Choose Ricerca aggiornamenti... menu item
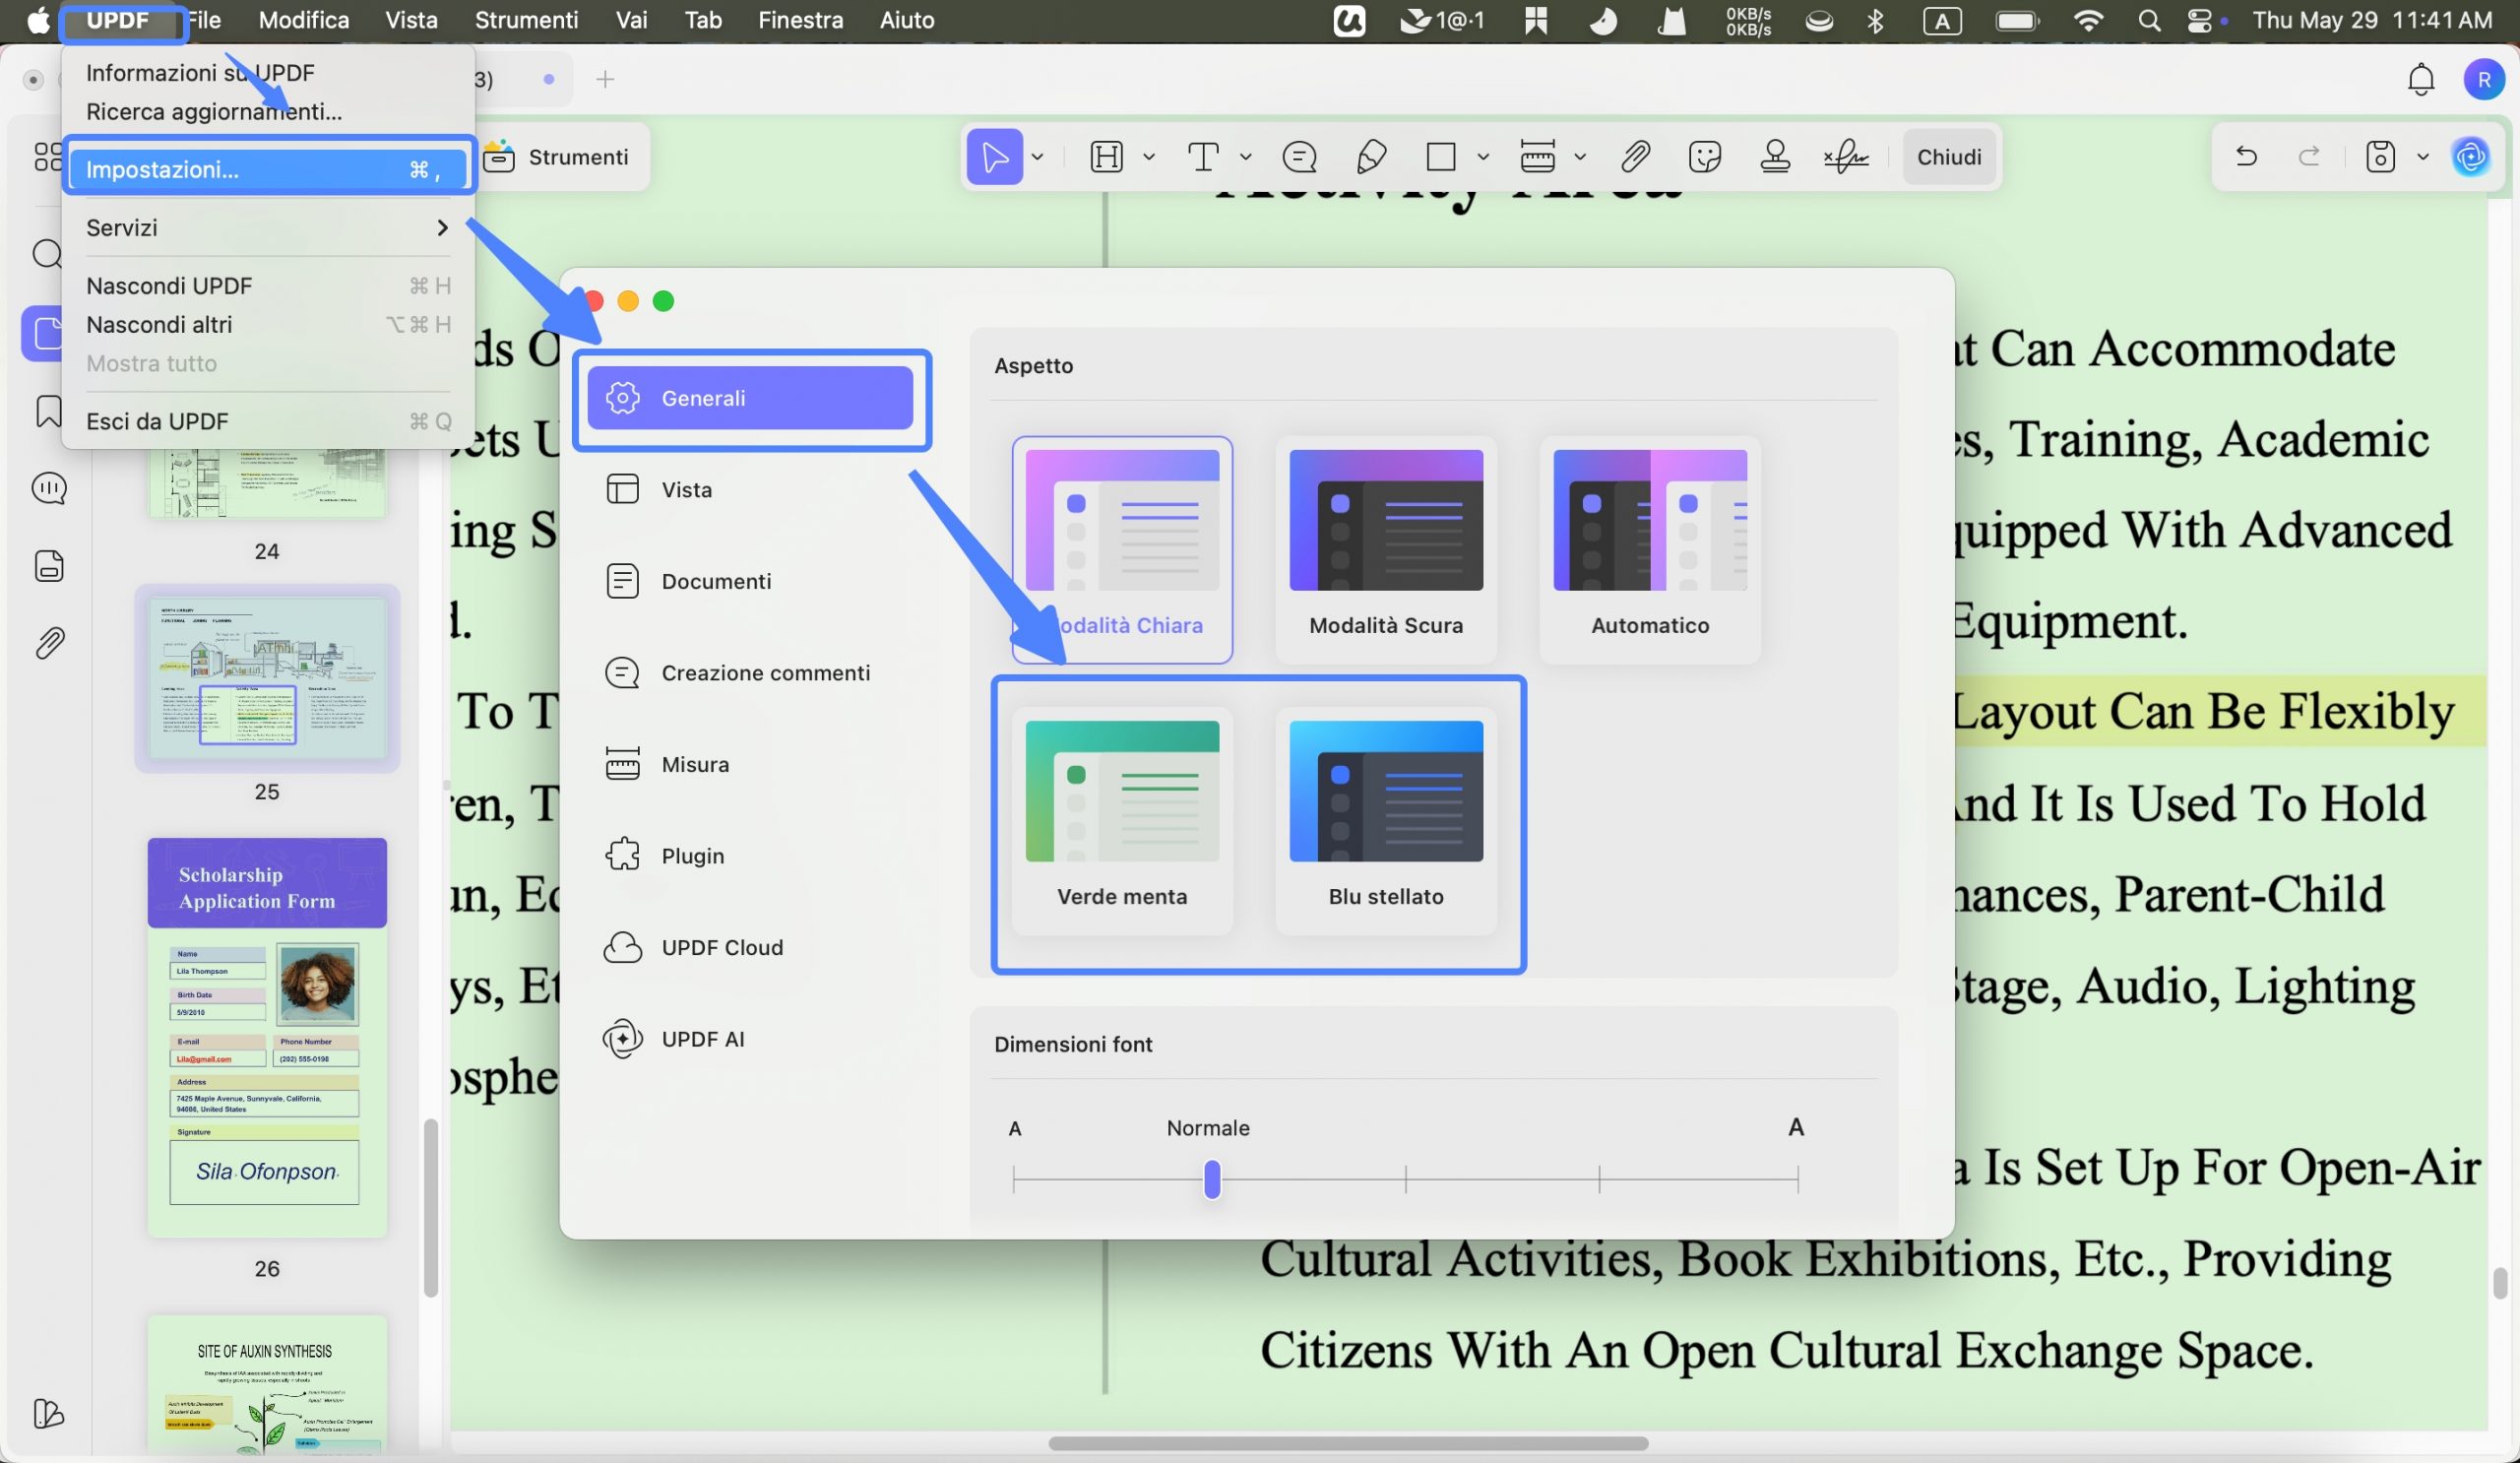The width and height of the screenshot is (2520, 1463). tap(268, 112)
